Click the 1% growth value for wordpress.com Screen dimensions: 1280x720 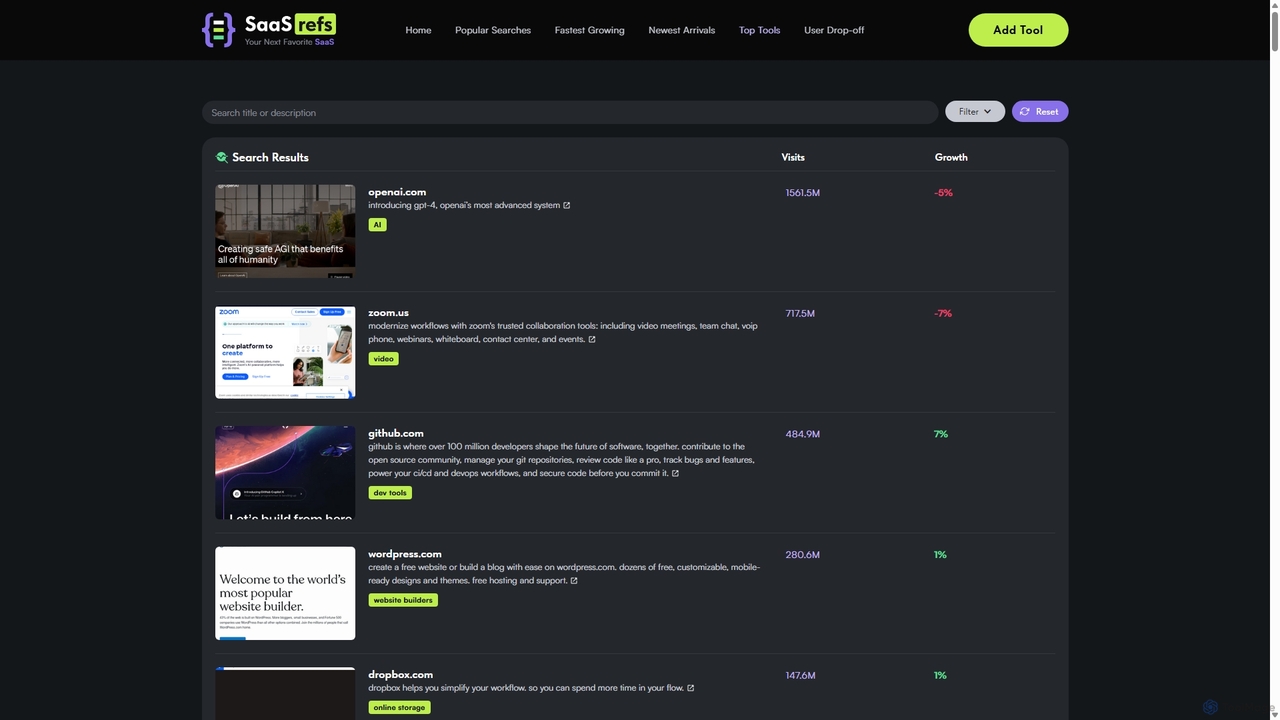[x=940, y=555]
